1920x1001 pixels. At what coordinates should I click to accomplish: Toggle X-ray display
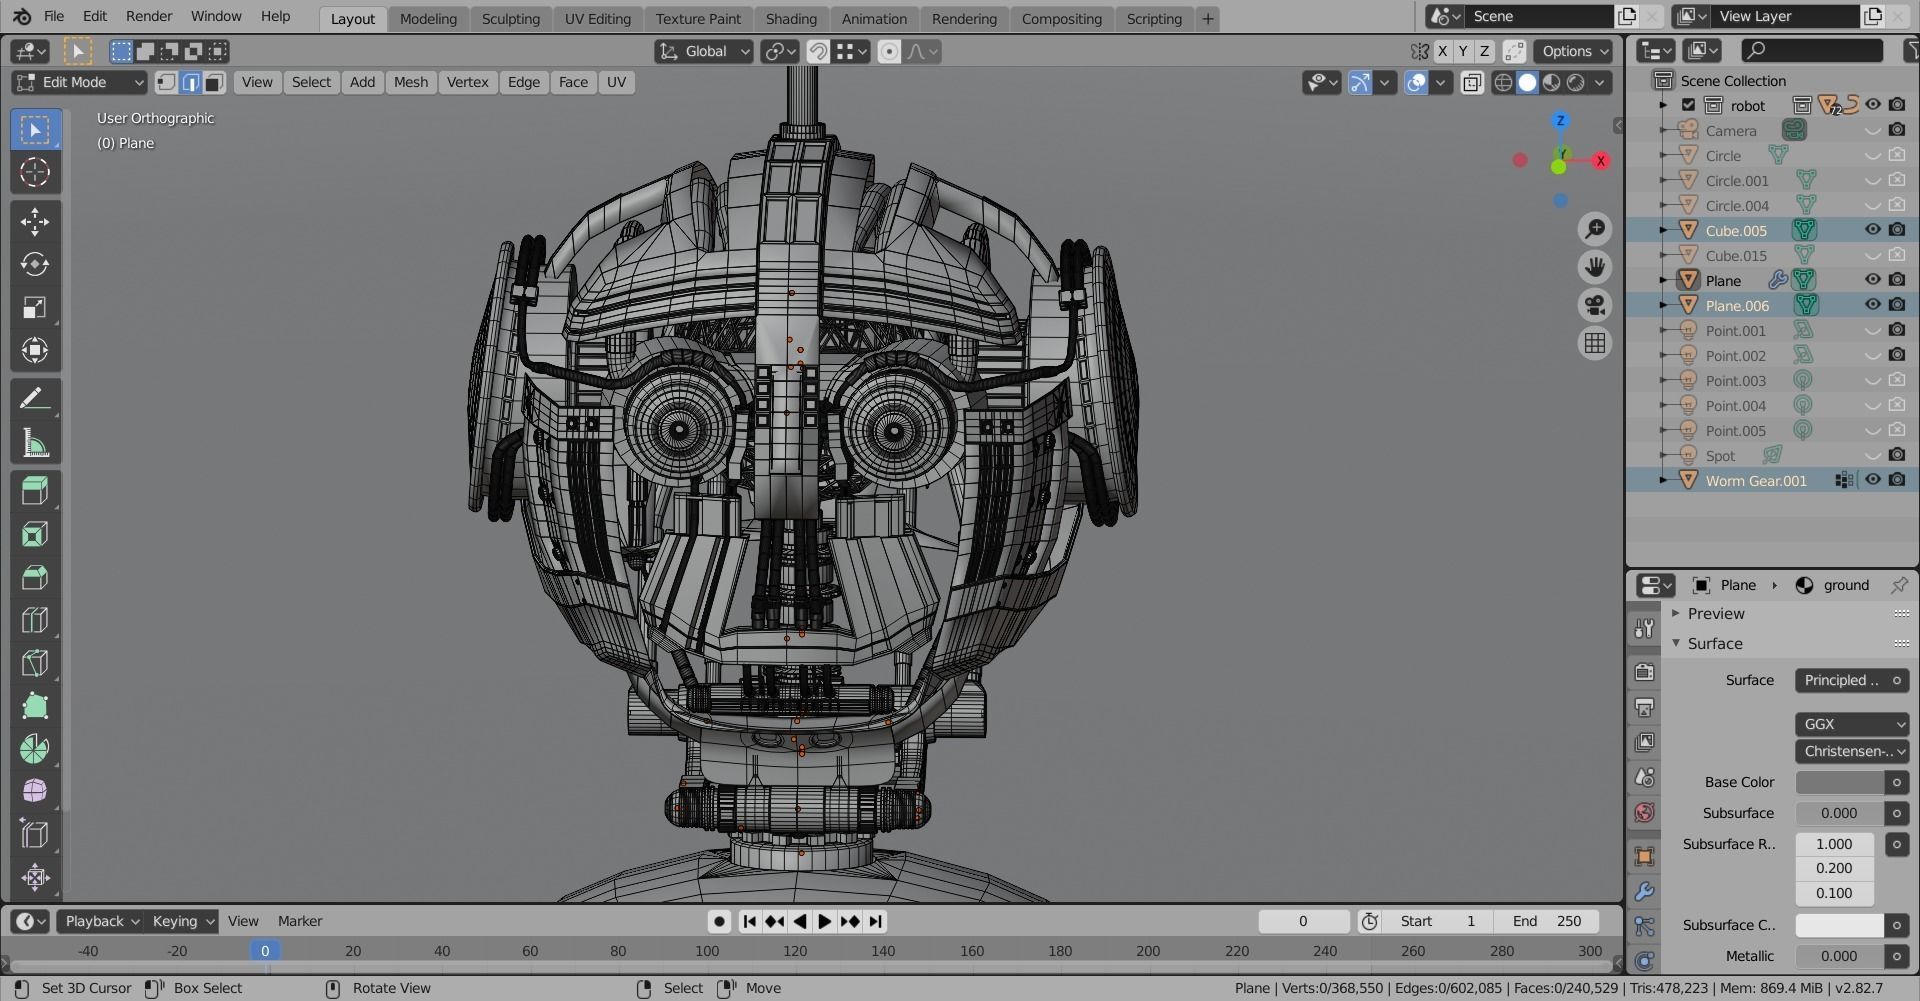click(1471, 83)
